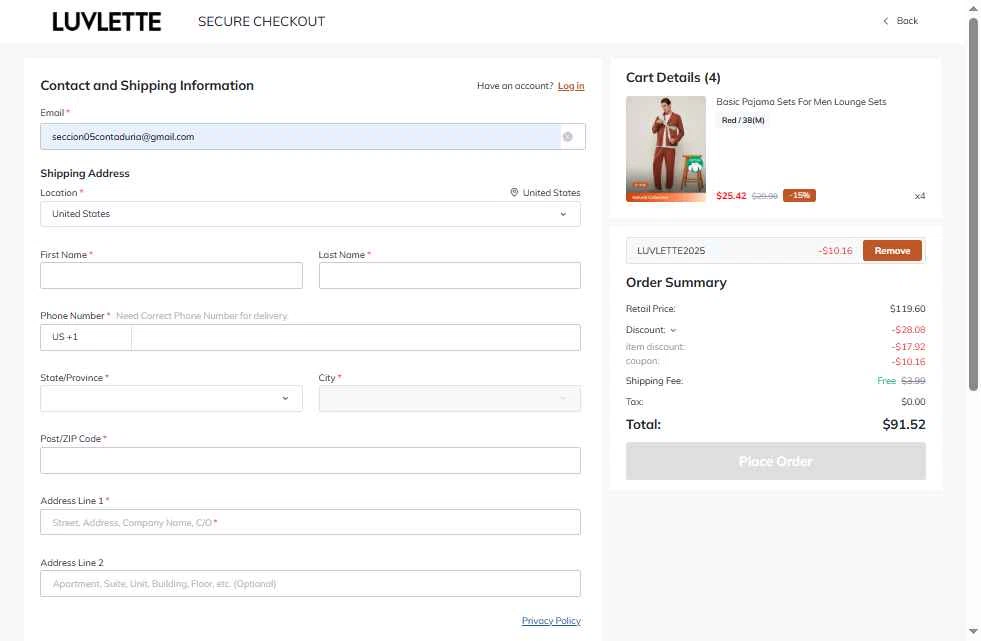Click the Back arrow chevron icon
This screenshot has width=981, height=641.
[885, 21]
